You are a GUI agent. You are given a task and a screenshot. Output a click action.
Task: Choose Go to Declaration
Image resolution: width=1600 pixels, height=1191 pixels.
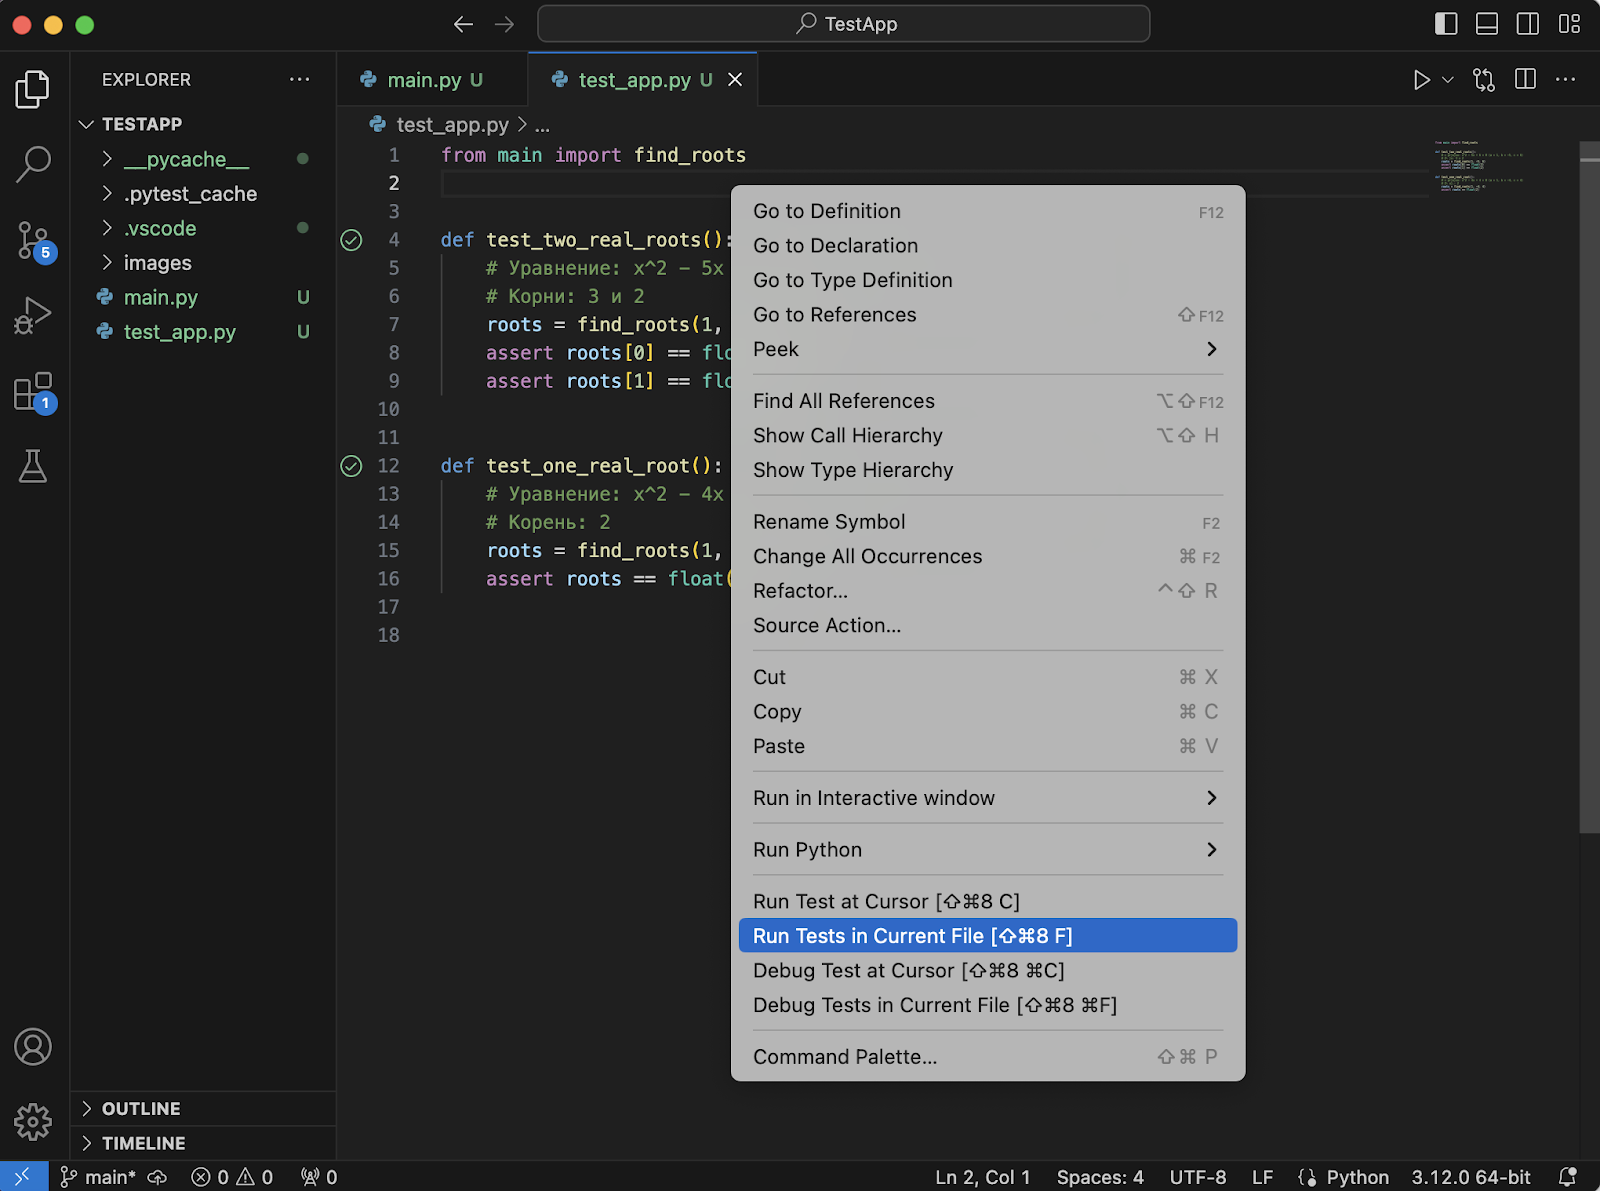tap(988, 246)
